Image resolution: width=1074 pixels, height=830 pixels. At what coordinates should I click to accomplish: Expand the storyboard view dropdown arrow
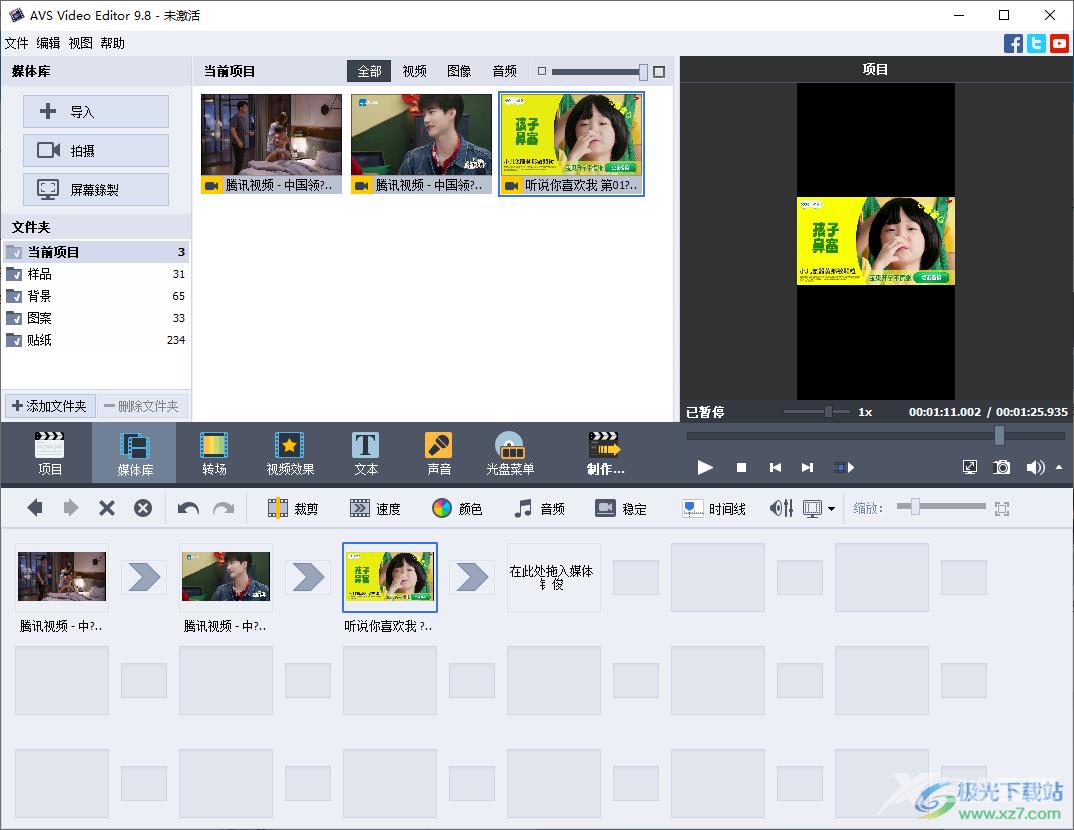[832, 509]
